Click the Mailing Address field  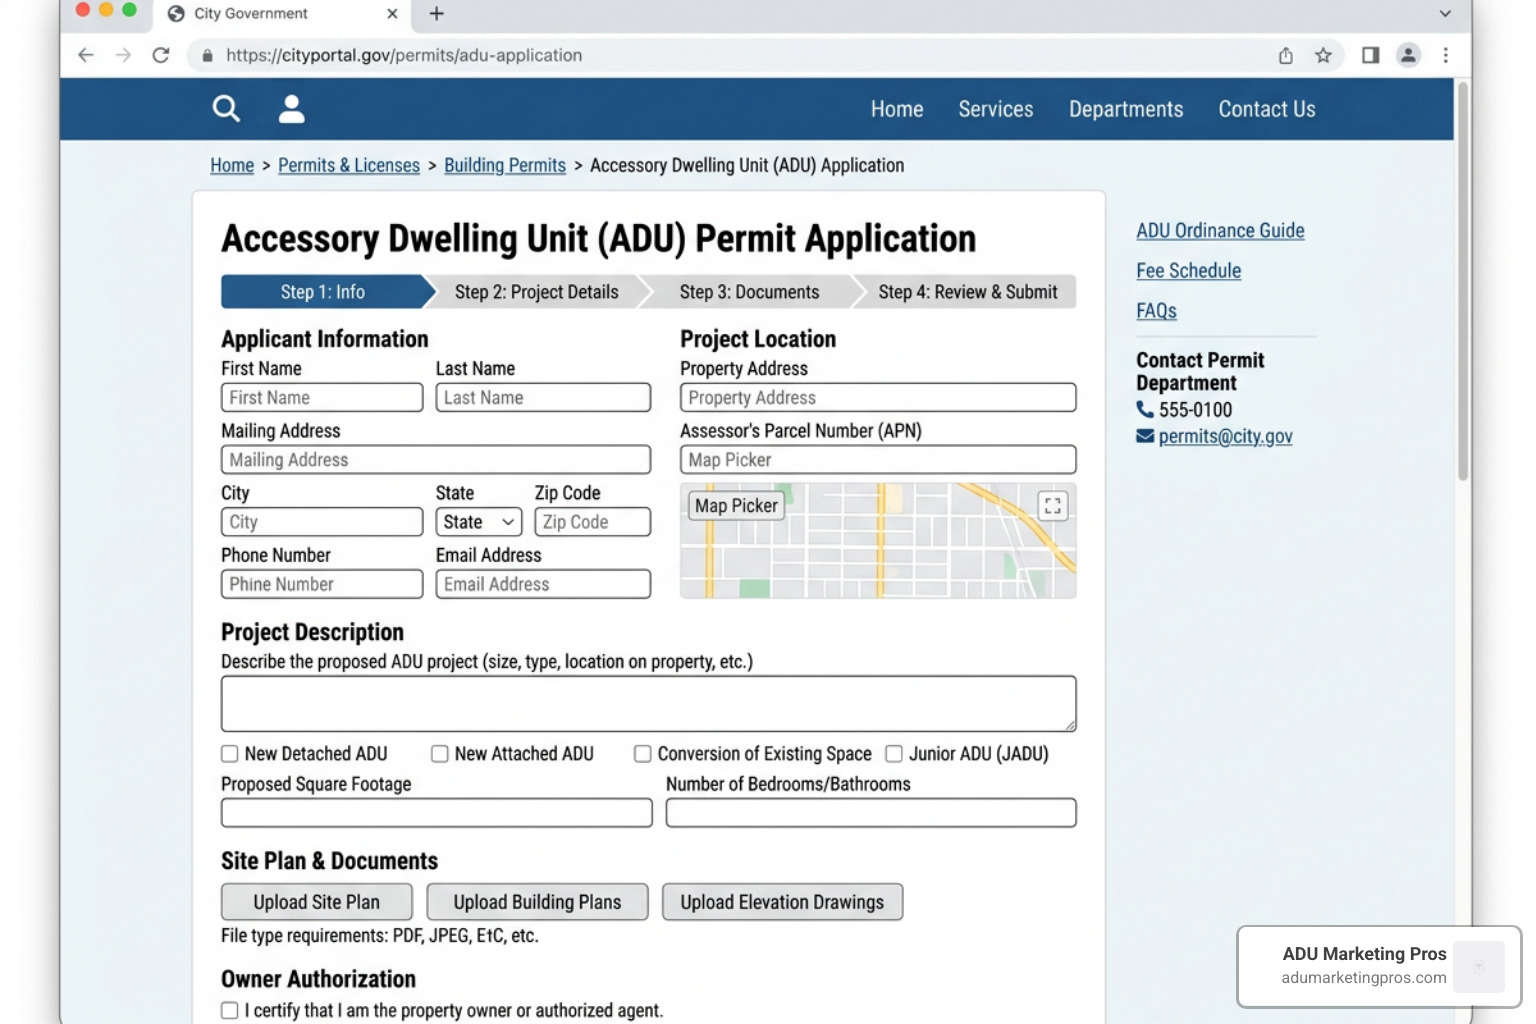coord(436,460)
